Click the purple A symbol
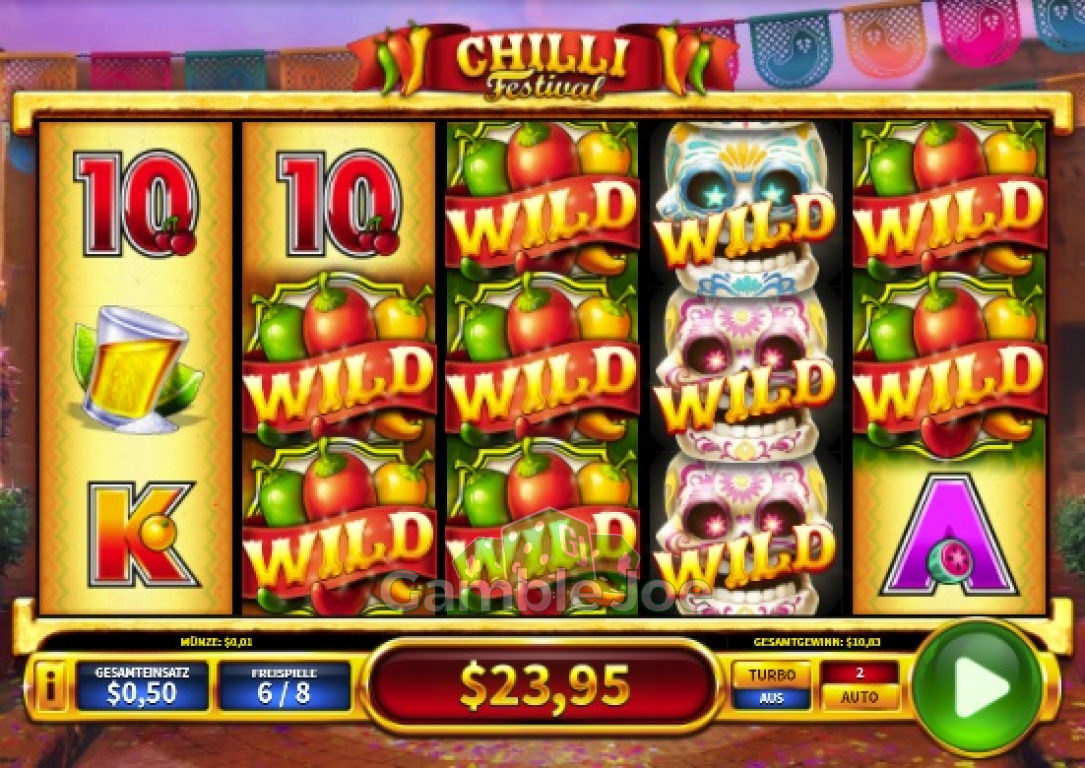This screenshot has width=1085, height=768. pos(949,535)
